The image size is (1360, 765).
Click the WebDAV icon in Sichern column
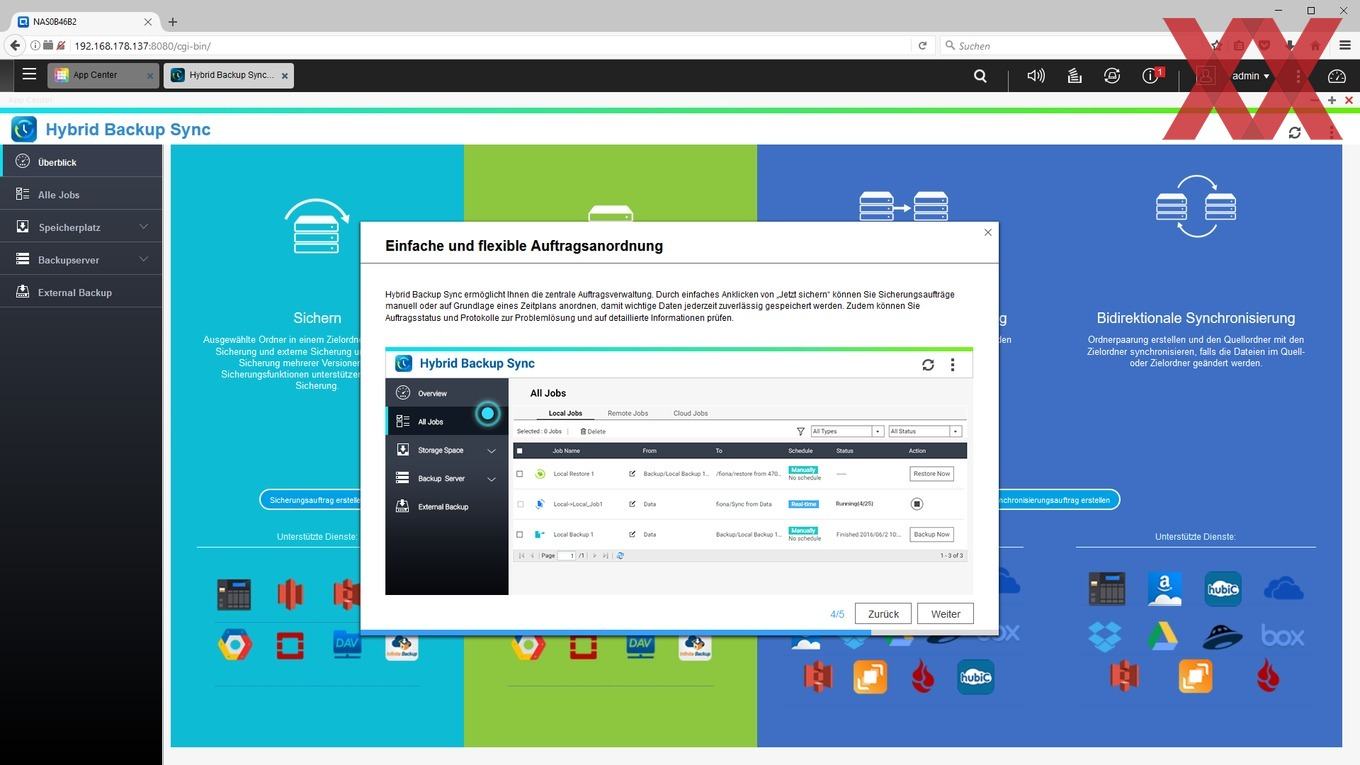point(347,645)
